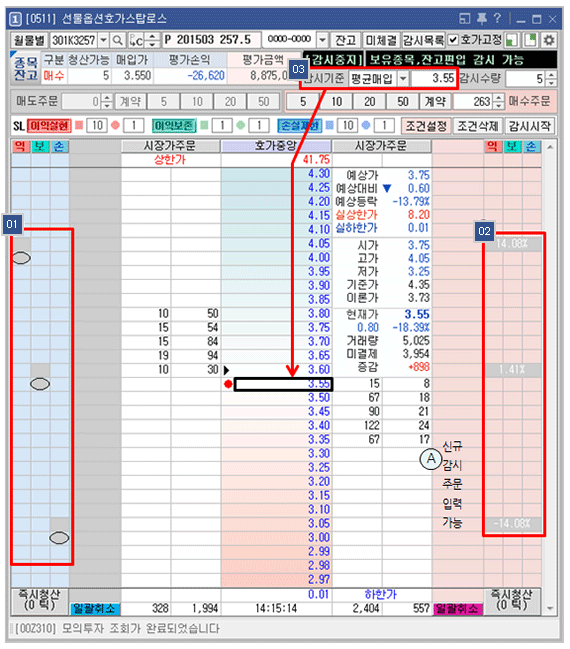This screenshot has width=570, height=649.
Task: Open the 잔고 tab button
Action: (345, 40)
